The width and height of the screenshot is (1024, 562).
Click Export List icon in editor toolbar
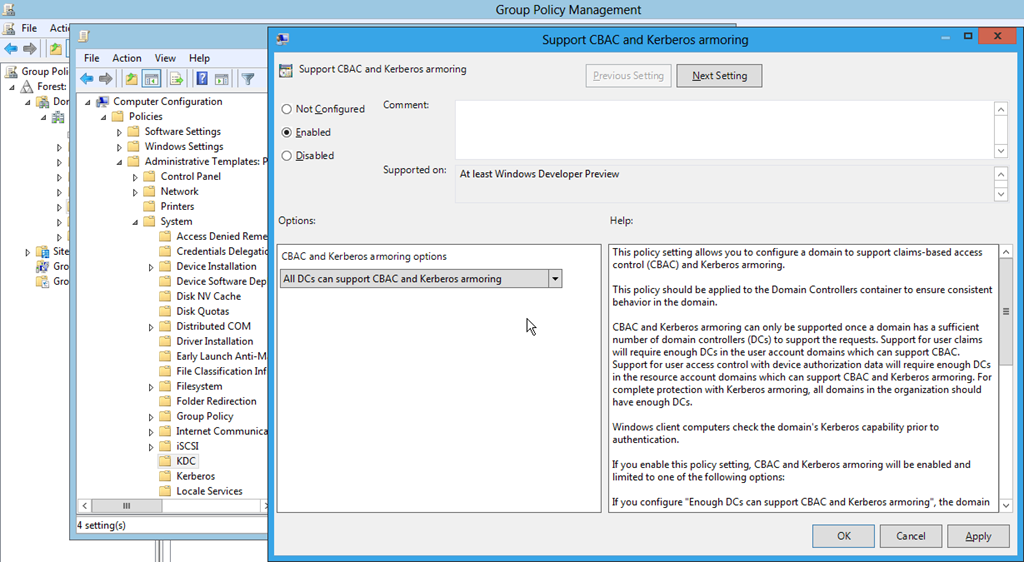click(176, 79)
